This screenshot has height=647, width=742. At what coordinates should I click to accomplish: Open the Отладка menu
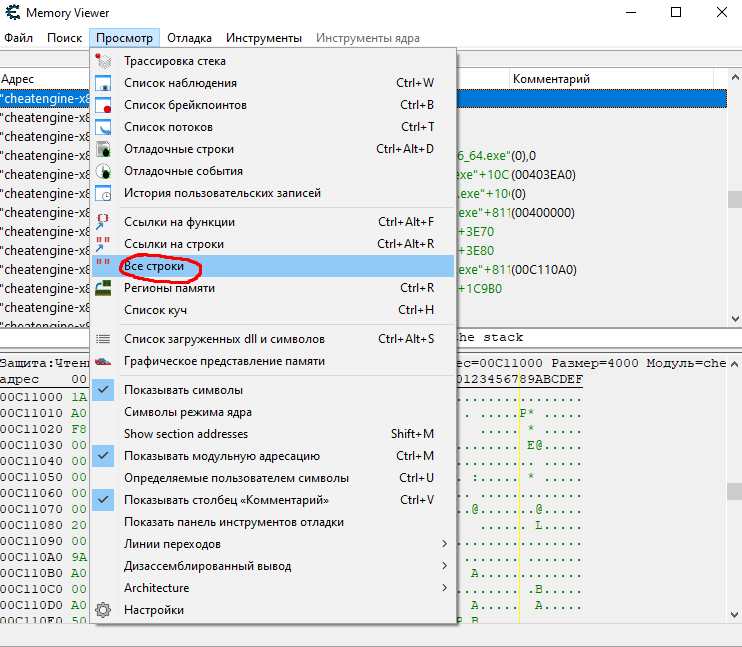pos(189,38)
